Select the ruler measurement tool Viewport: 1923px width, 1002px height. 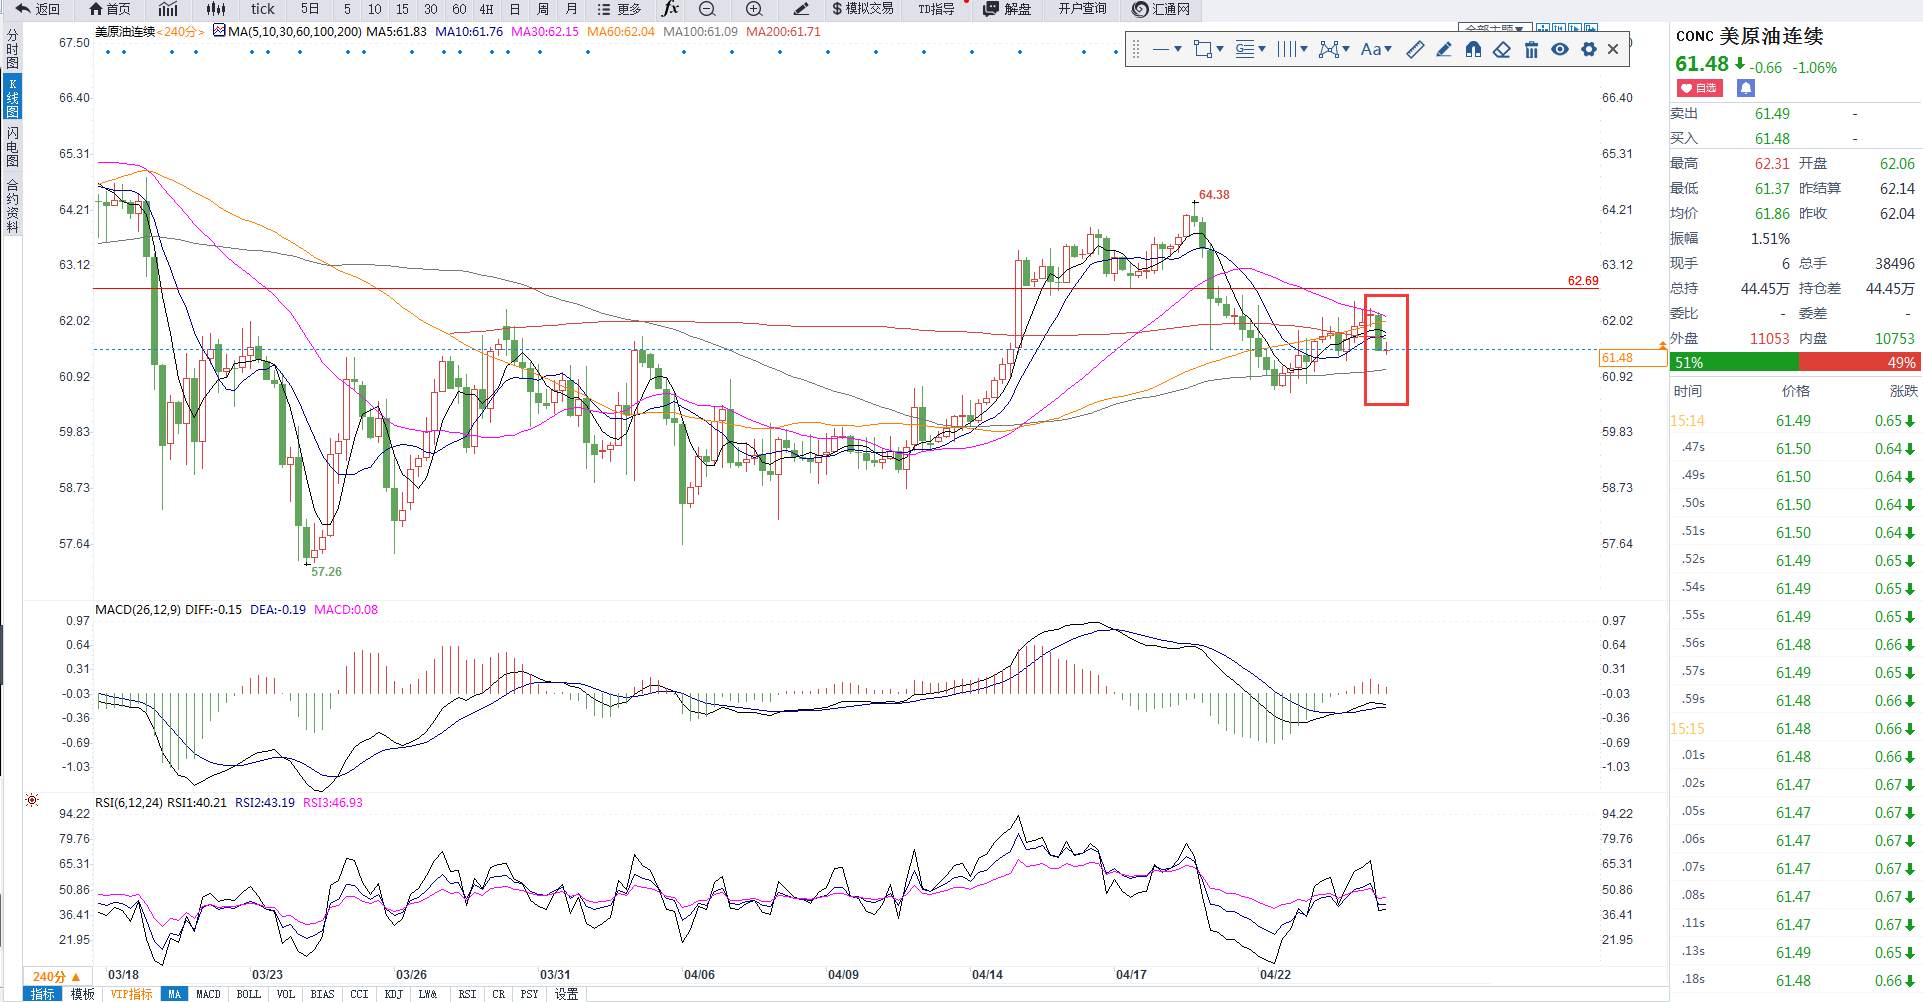[1415, 49]
